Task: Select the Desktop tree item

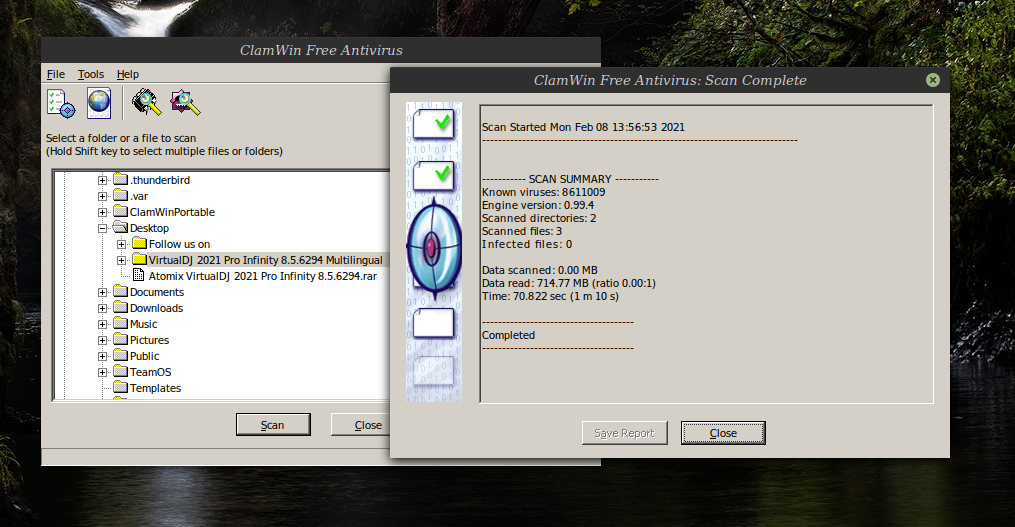Action: (150, 228)
